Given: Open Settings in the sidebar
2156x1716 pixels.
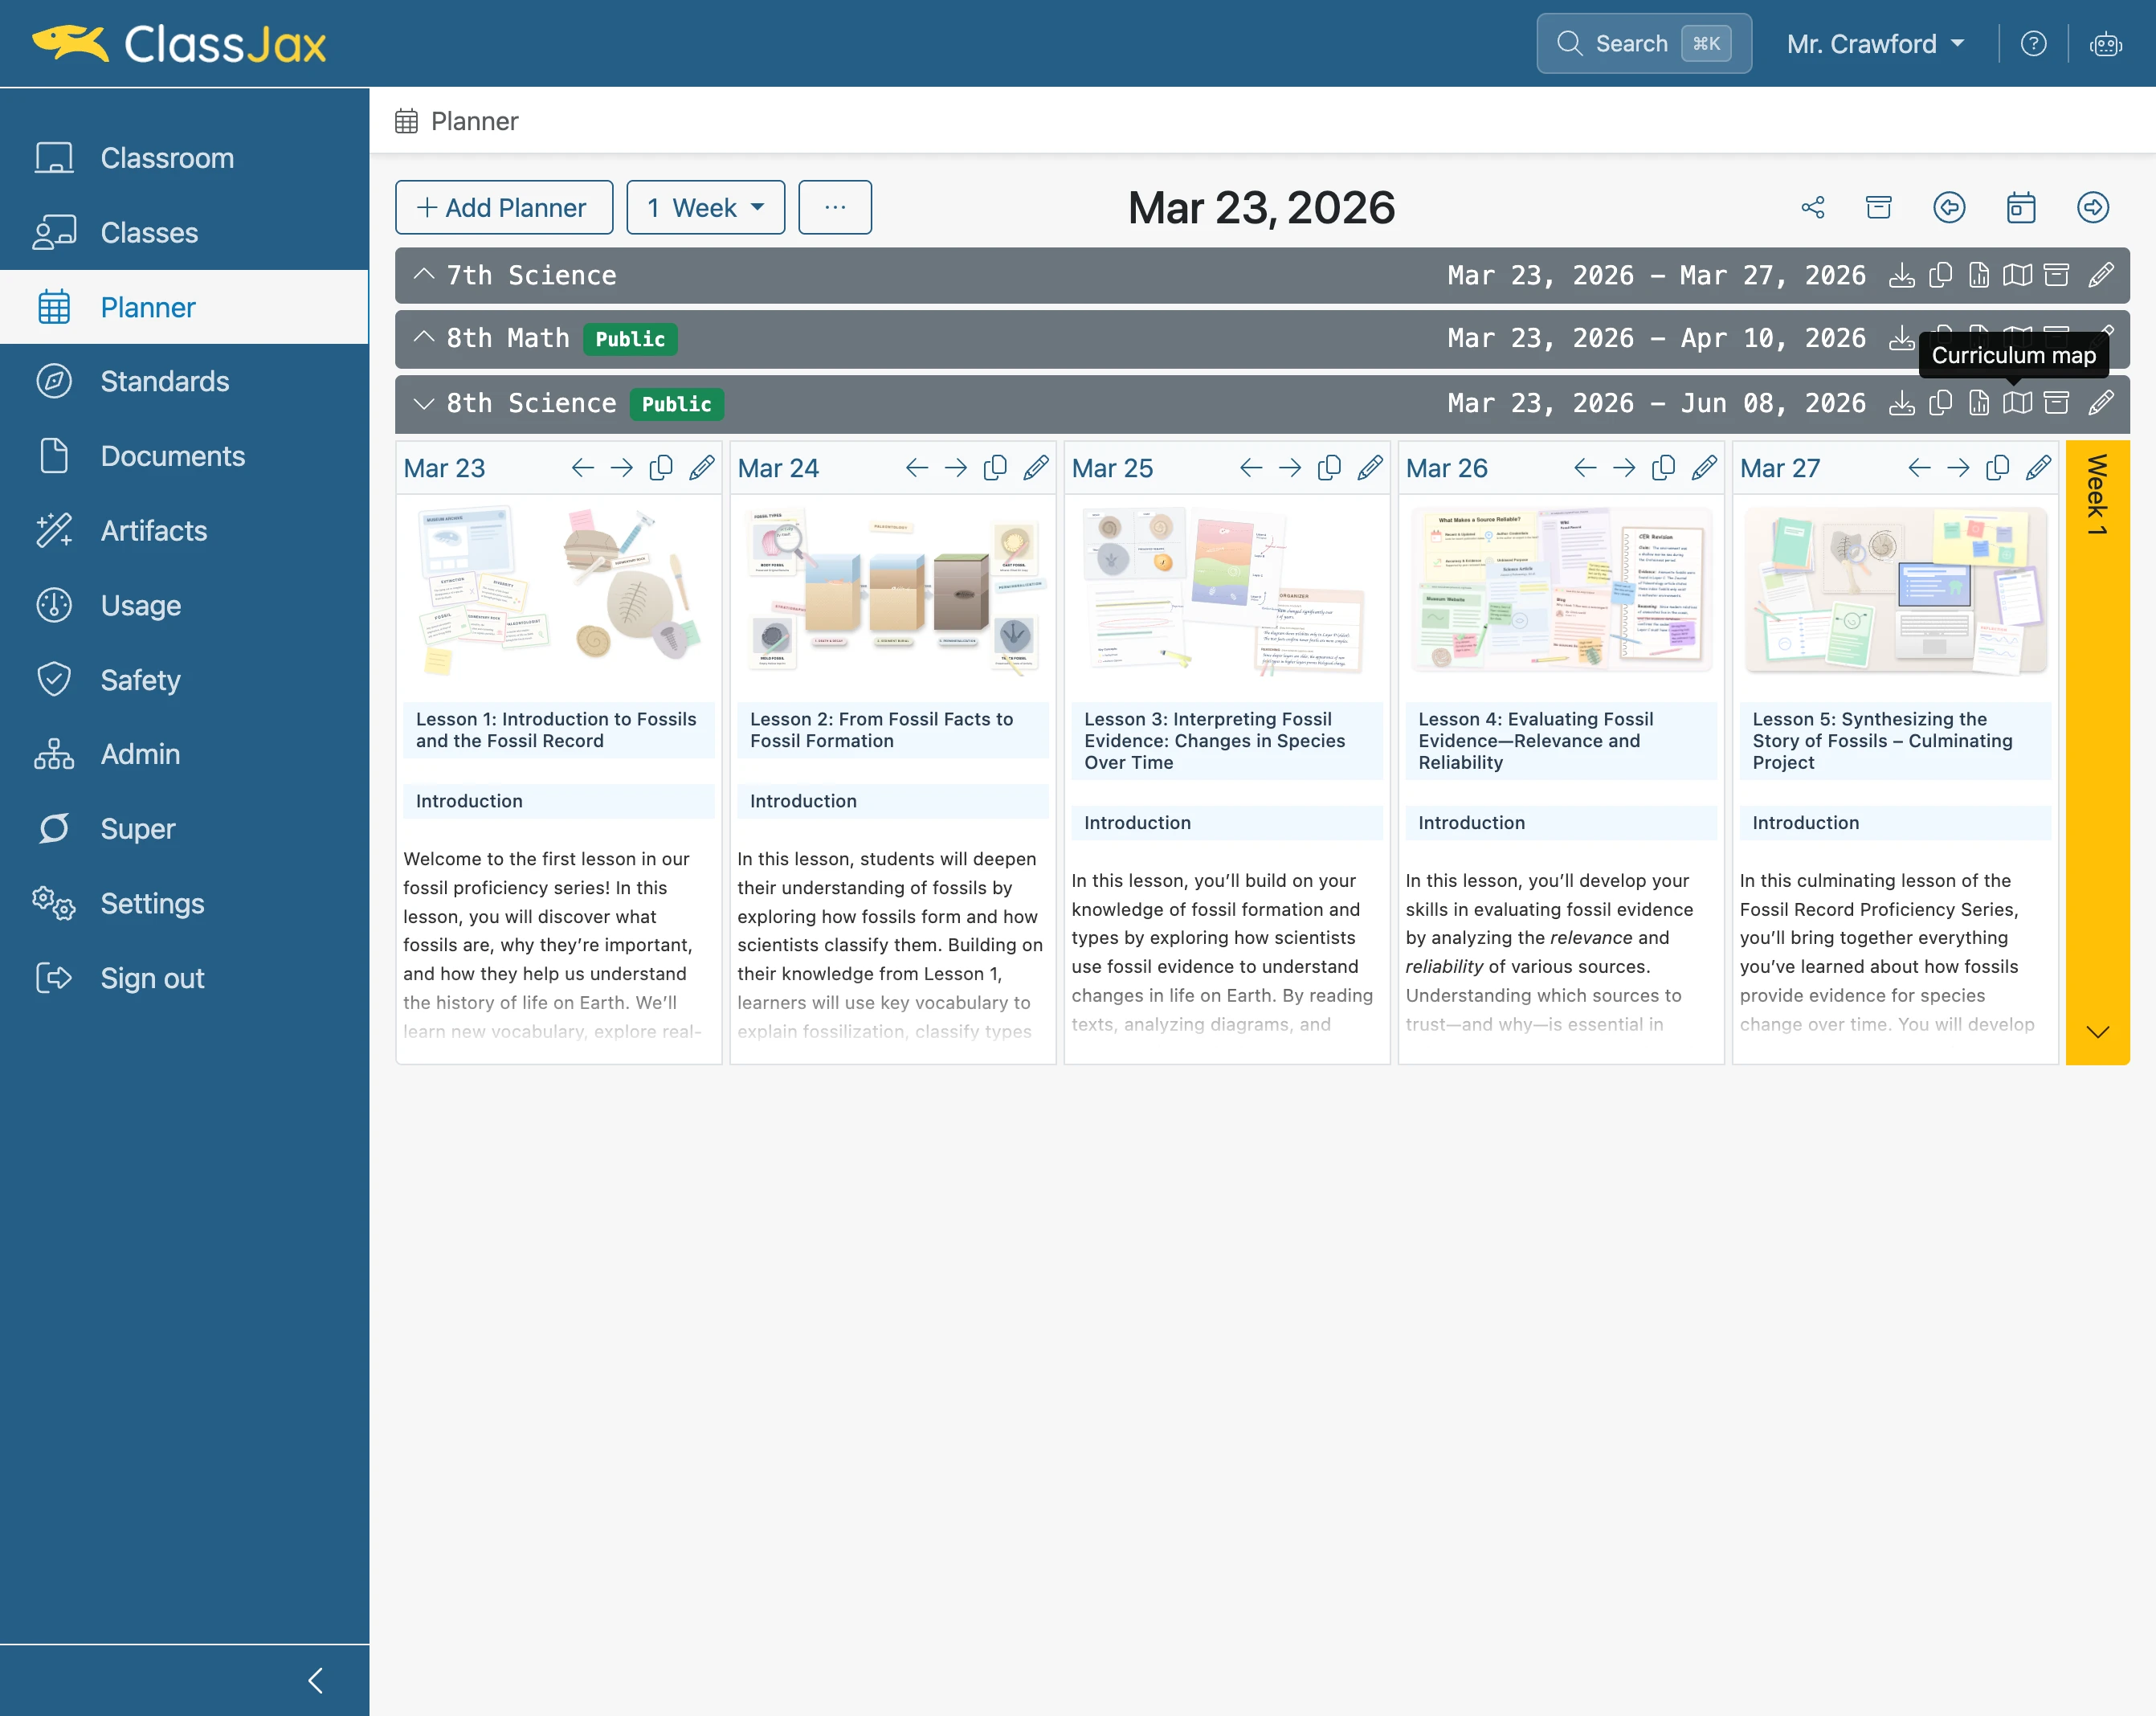Looking at the screenshot, I should pyautogui.click(x=185, y=903).
